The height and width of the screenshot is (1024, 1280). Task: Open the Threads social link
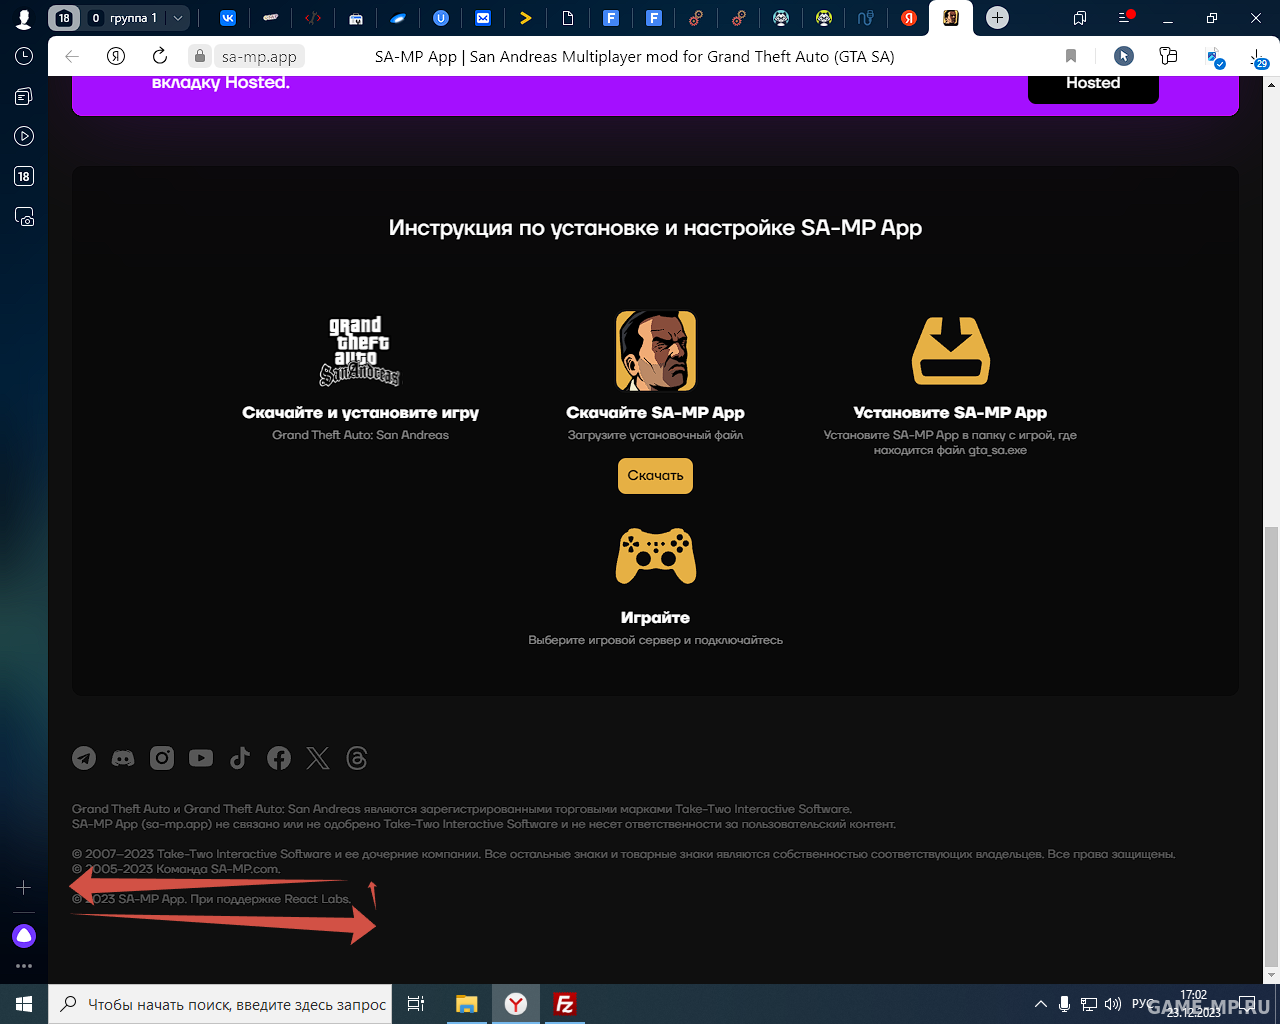tap(357, 758)
